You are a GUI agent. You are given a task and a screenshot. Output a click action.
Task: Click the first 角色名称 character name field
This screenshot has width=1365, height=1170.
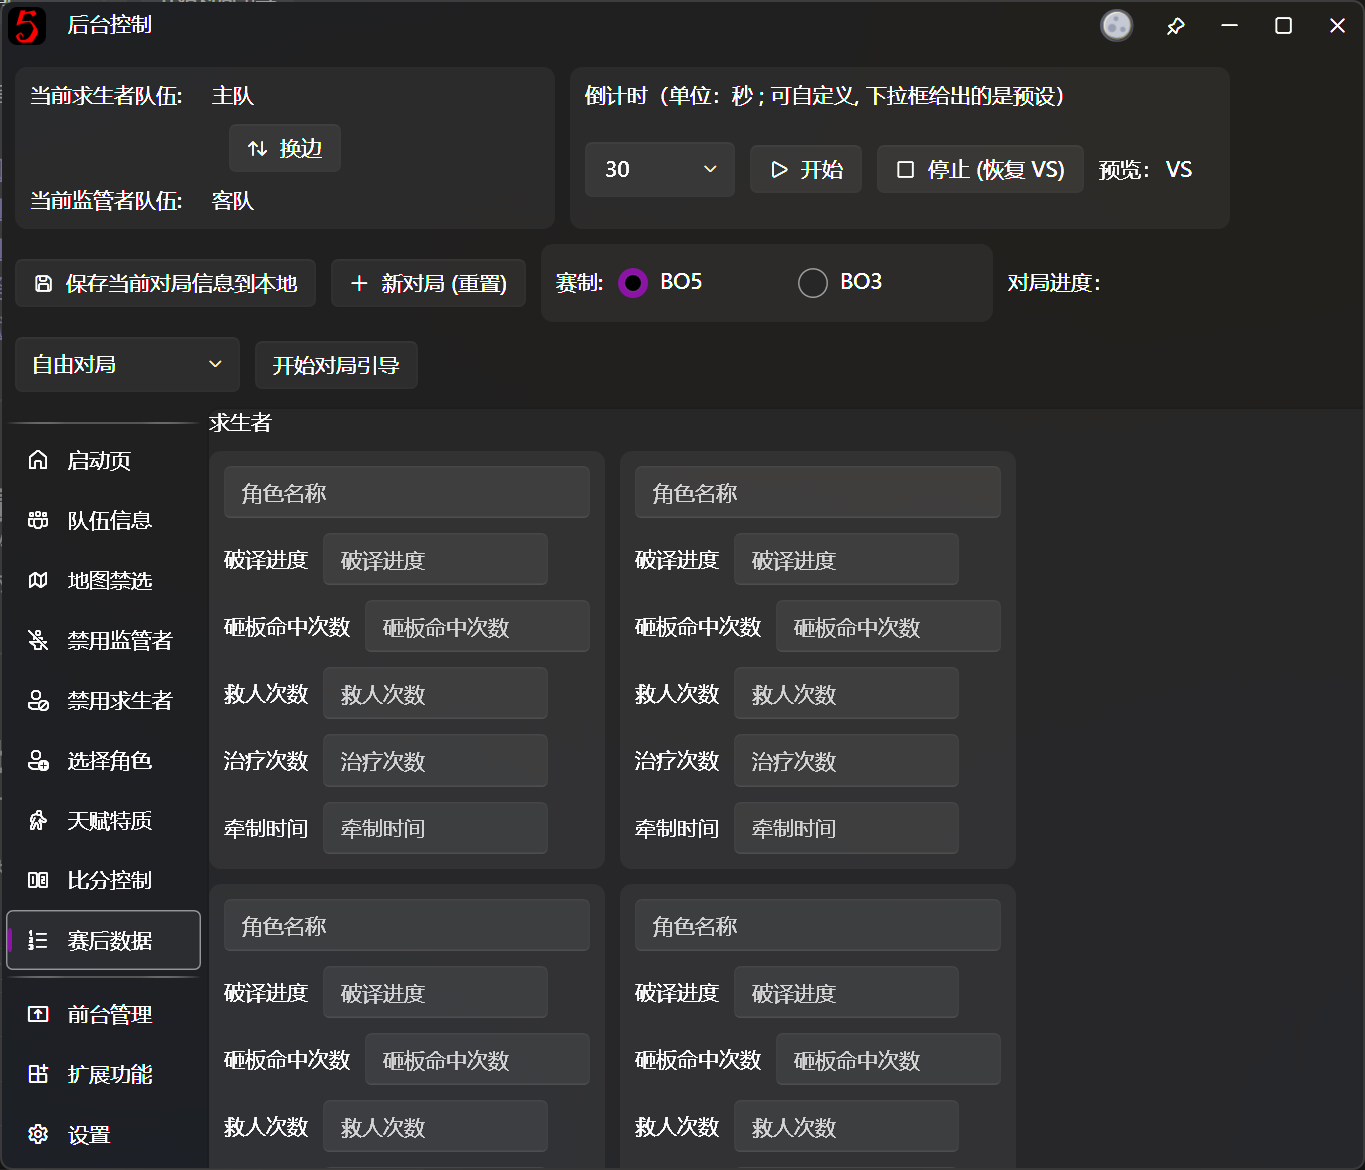coord(406,492)
